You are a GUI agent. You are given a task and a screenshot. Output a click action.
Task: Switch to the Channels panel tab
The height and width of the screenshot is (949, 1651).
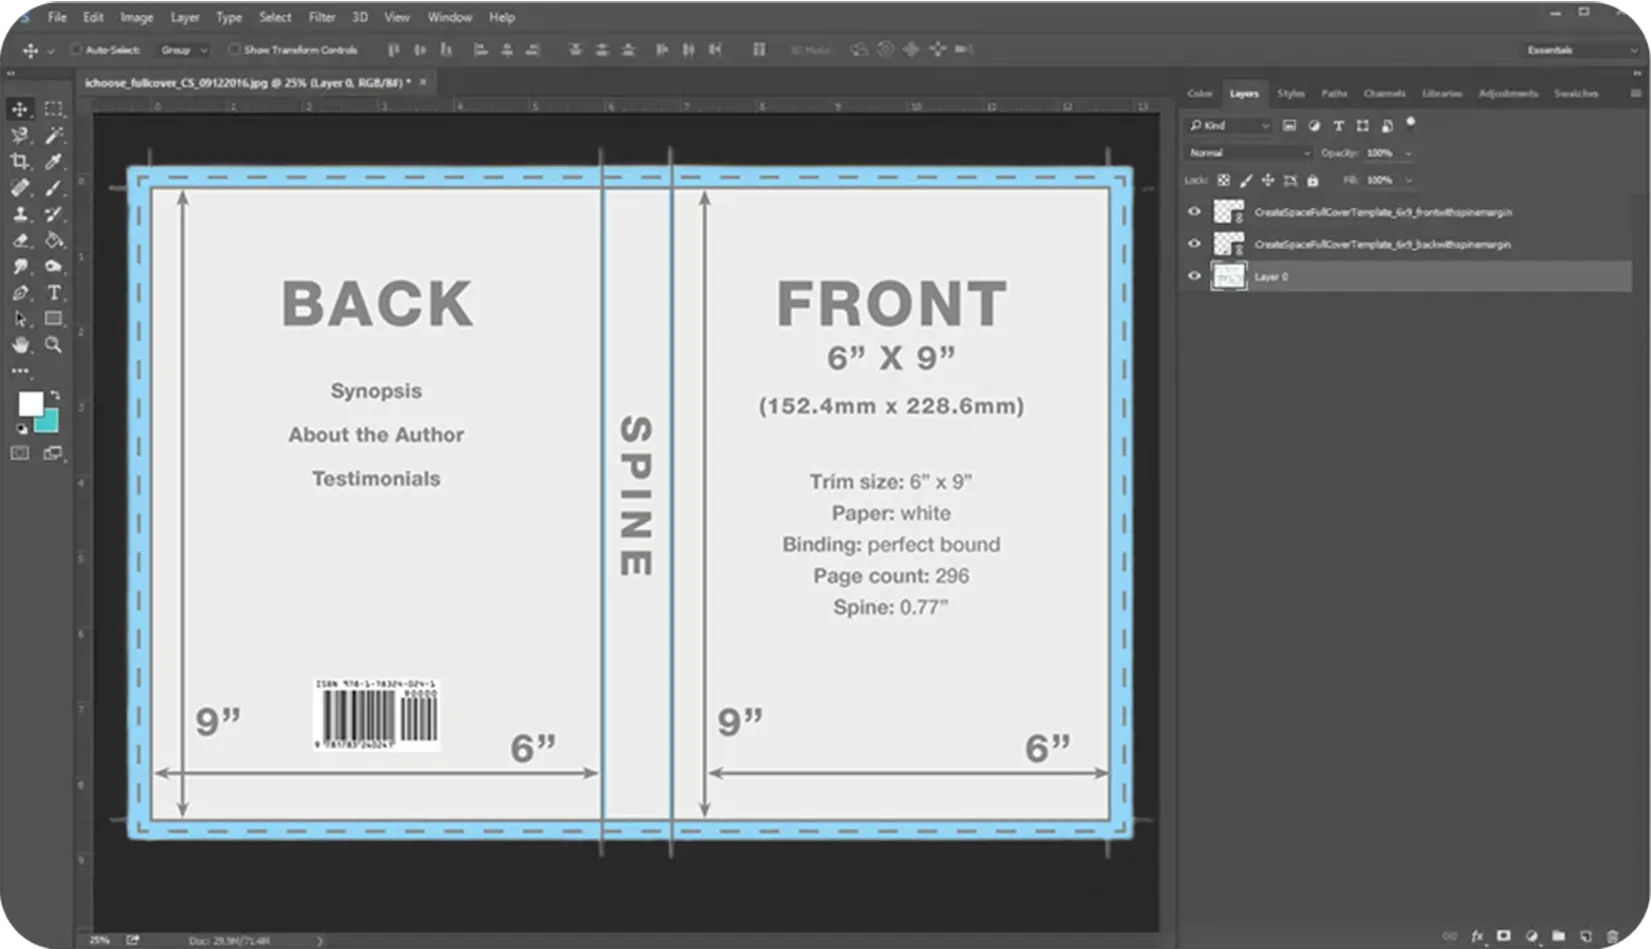[x=1384, y=93]
